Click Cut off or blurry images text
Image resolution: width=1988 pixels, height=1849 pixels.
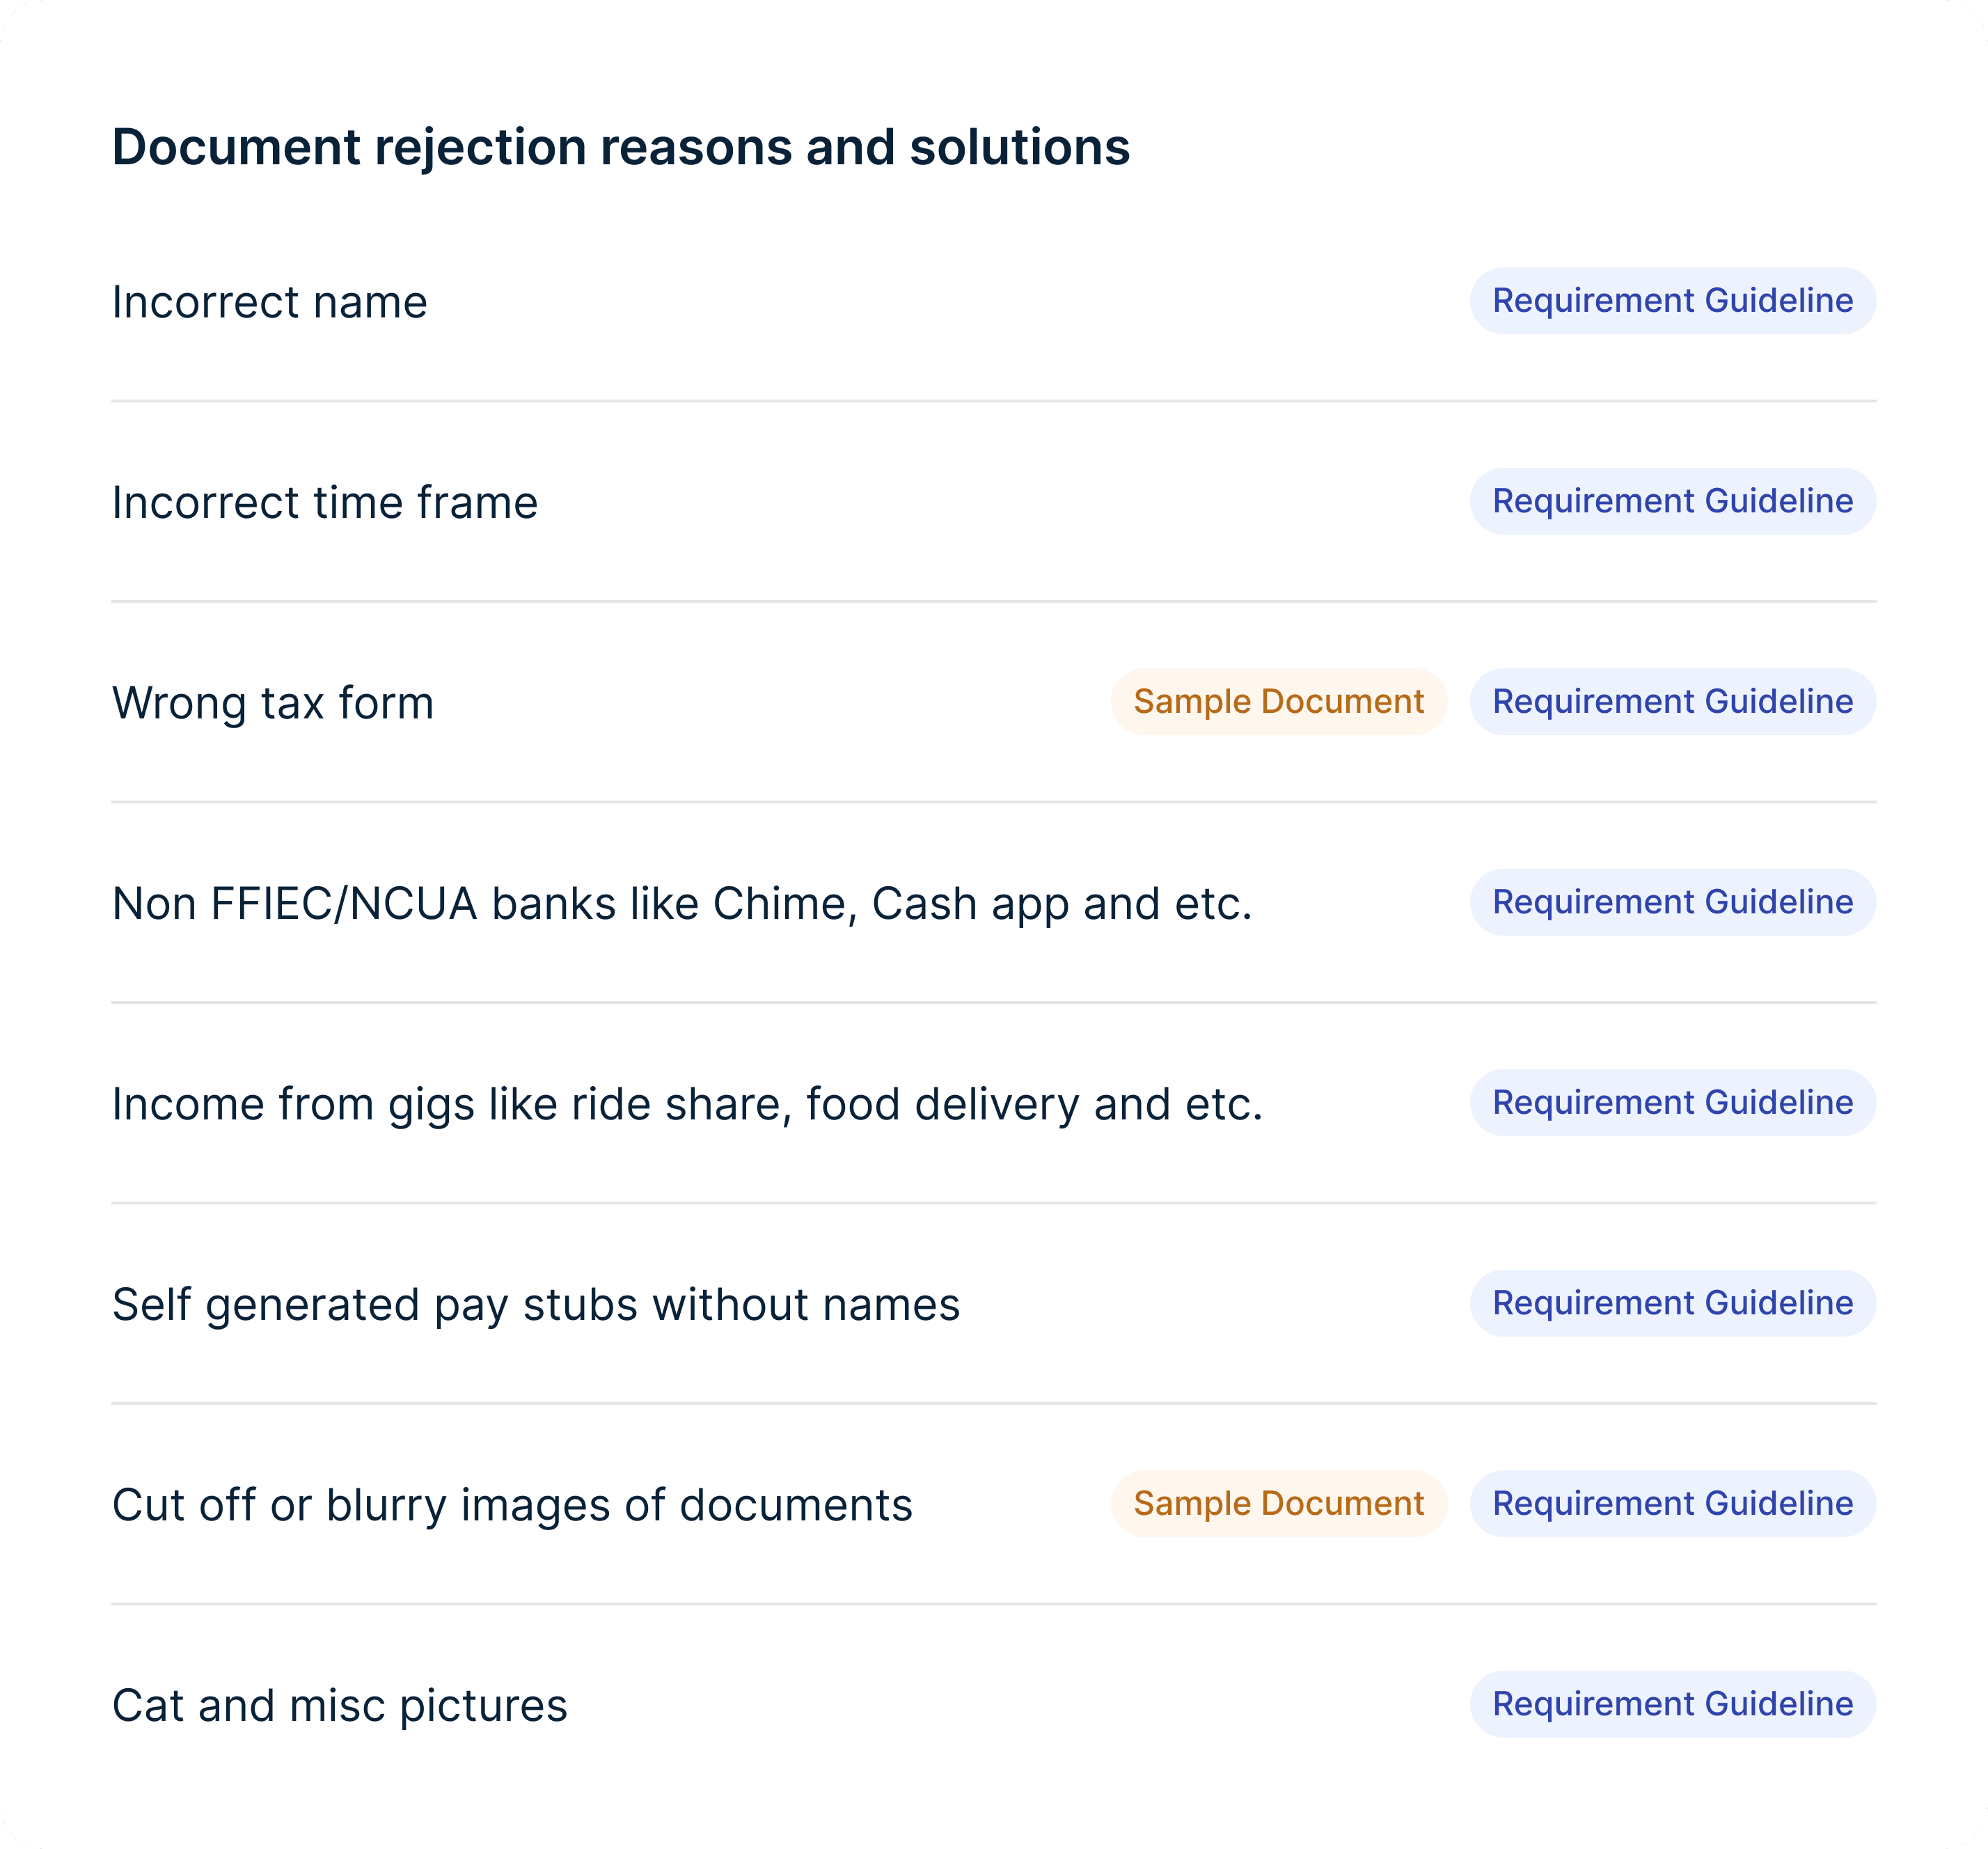[x=512, y=1505]
